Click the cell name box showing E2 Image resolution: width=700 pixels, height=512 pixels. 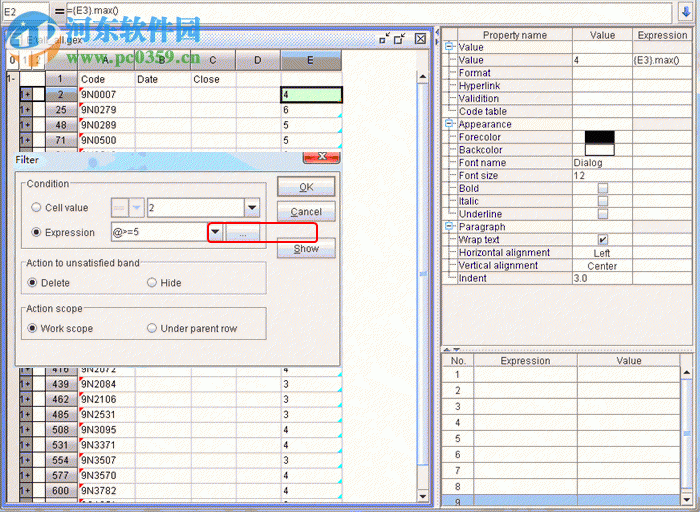pyautogui.click(x=25, y=11)
